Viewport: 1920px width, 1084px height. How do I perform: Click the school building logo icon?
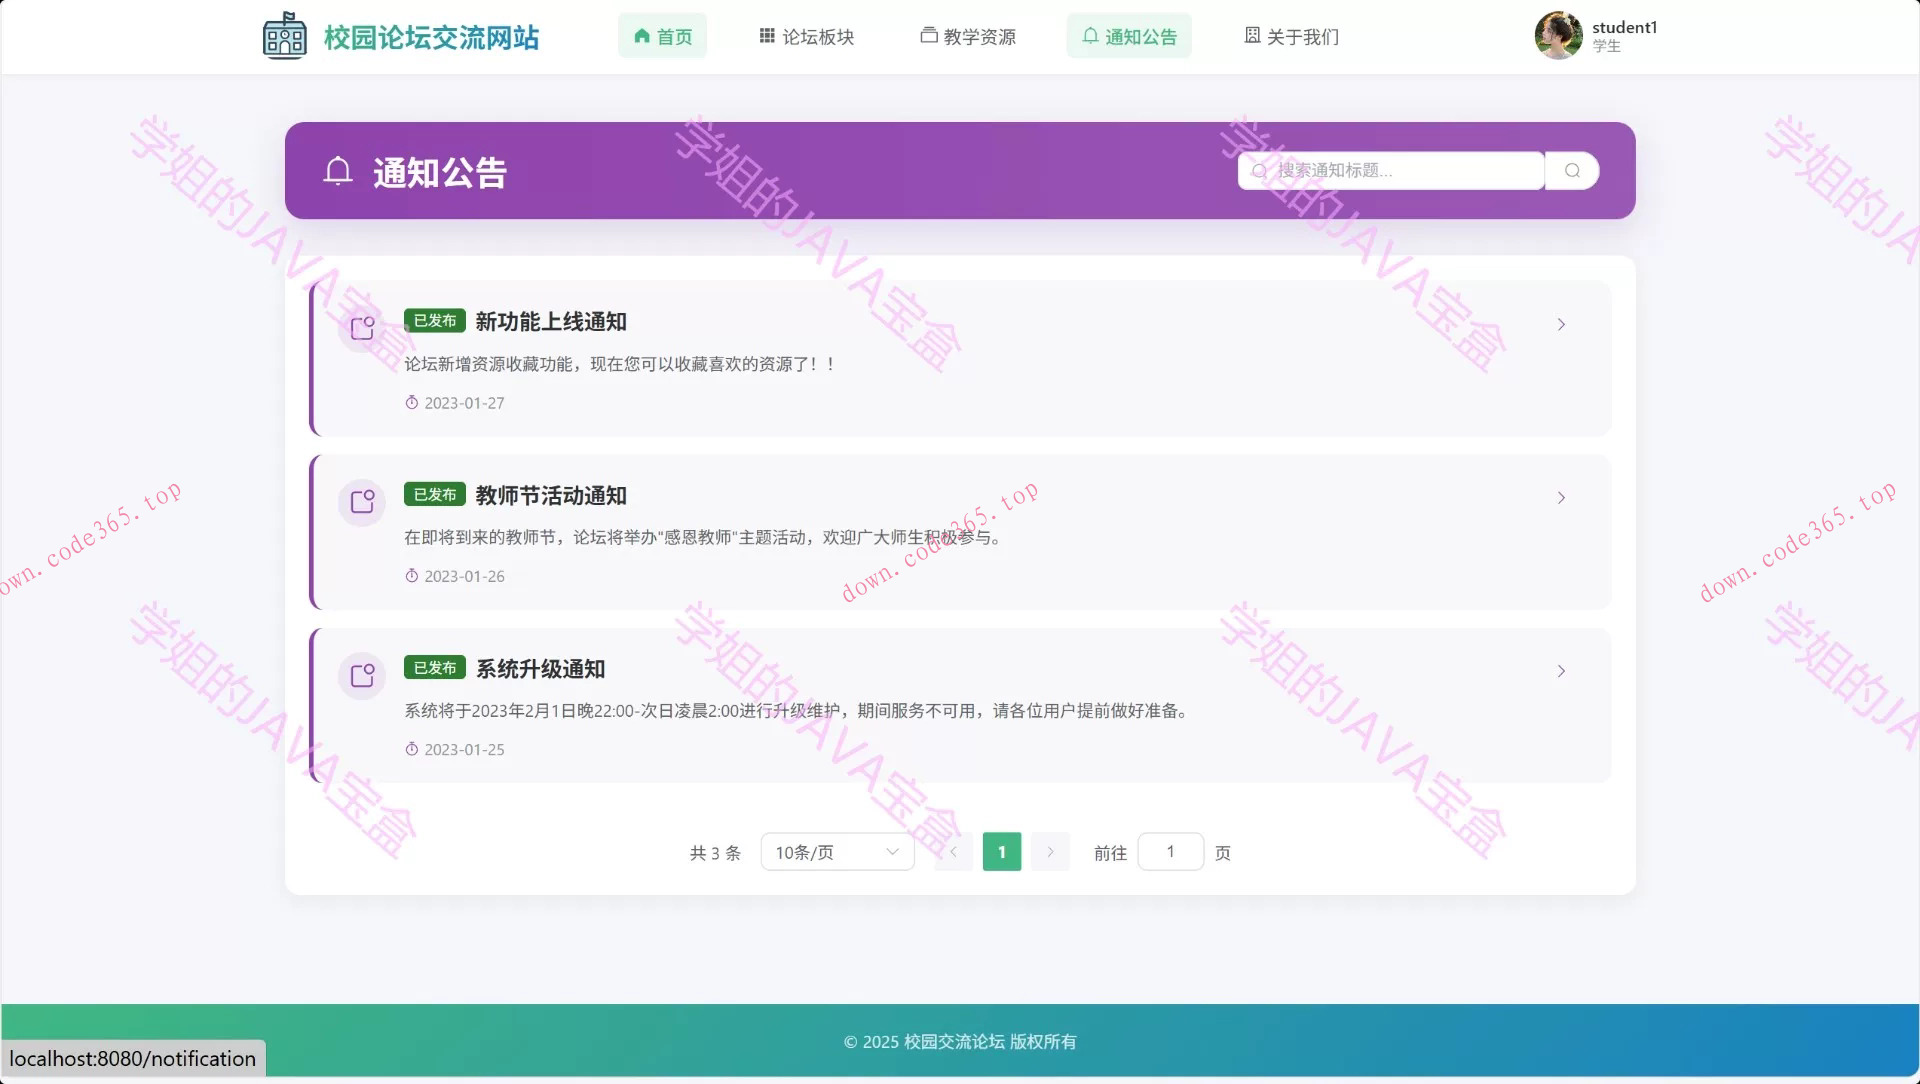[x=285, y=35]
